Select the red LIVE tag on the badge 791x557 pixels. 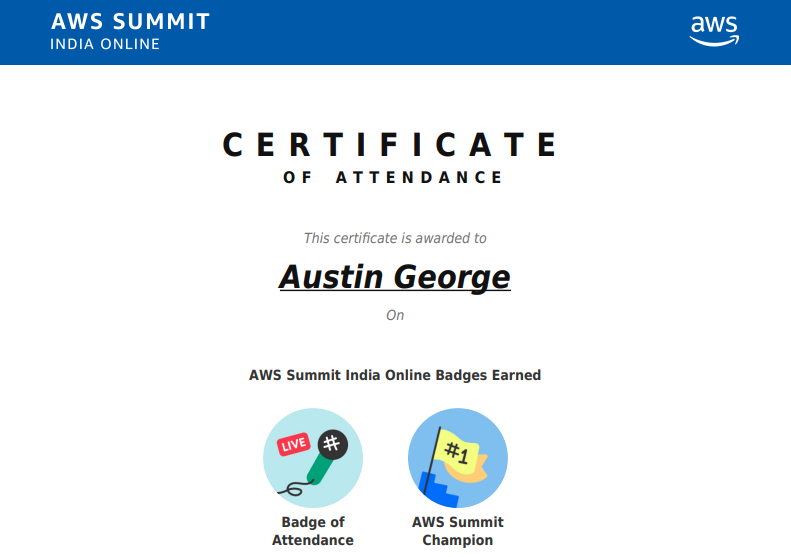(293, 444)
